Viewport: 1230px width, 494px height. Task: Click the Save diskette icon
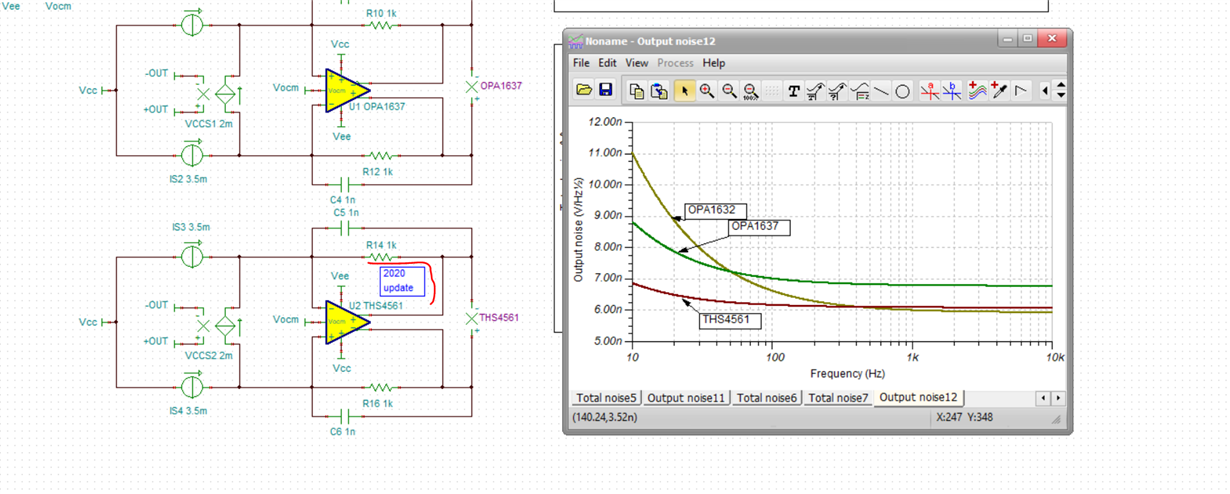tap(605, 90)
